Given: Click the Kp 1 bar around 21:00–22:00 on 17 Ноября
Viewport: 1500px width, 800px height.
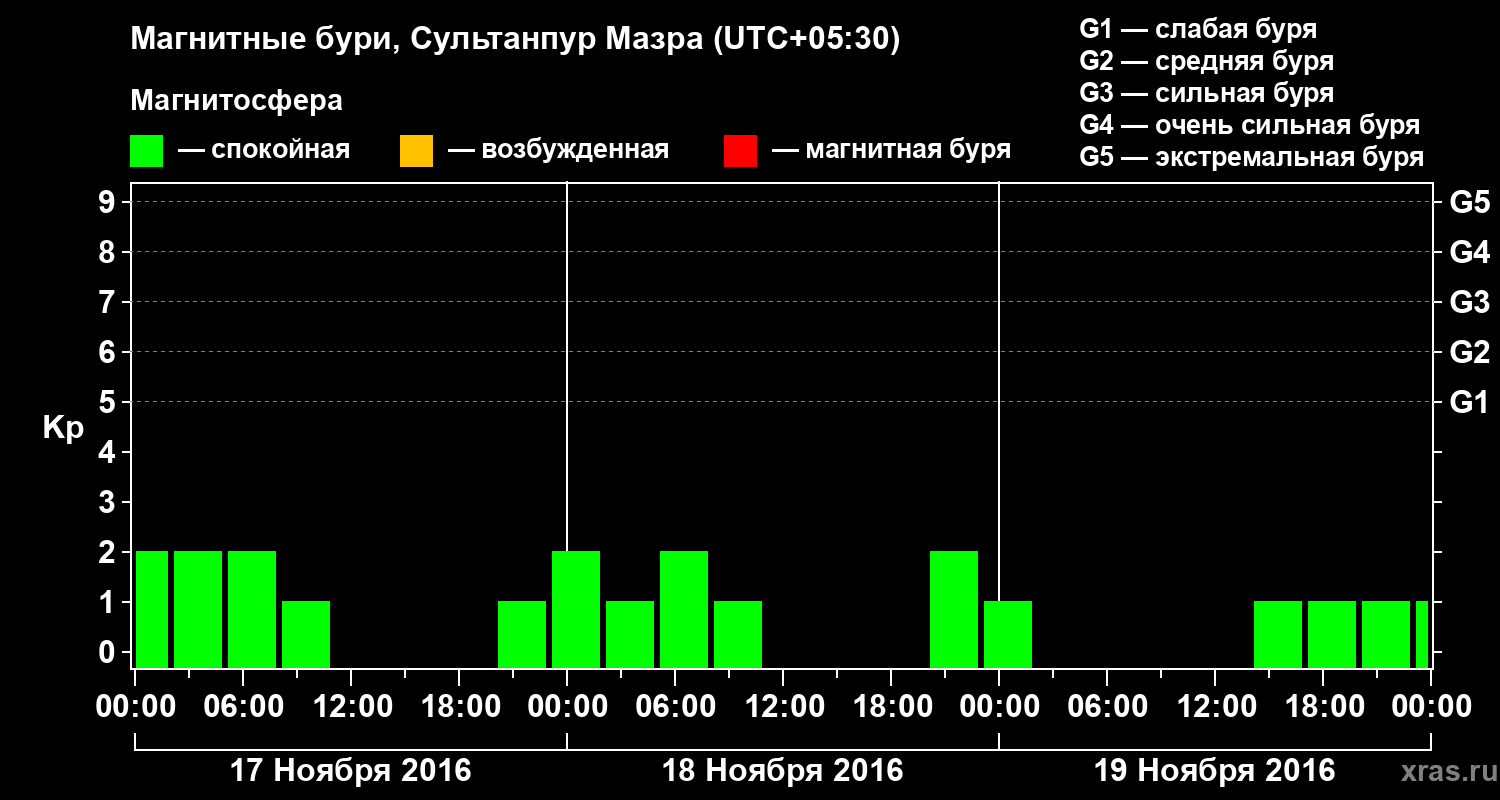Looking at the screenshot, I should 522,634.
